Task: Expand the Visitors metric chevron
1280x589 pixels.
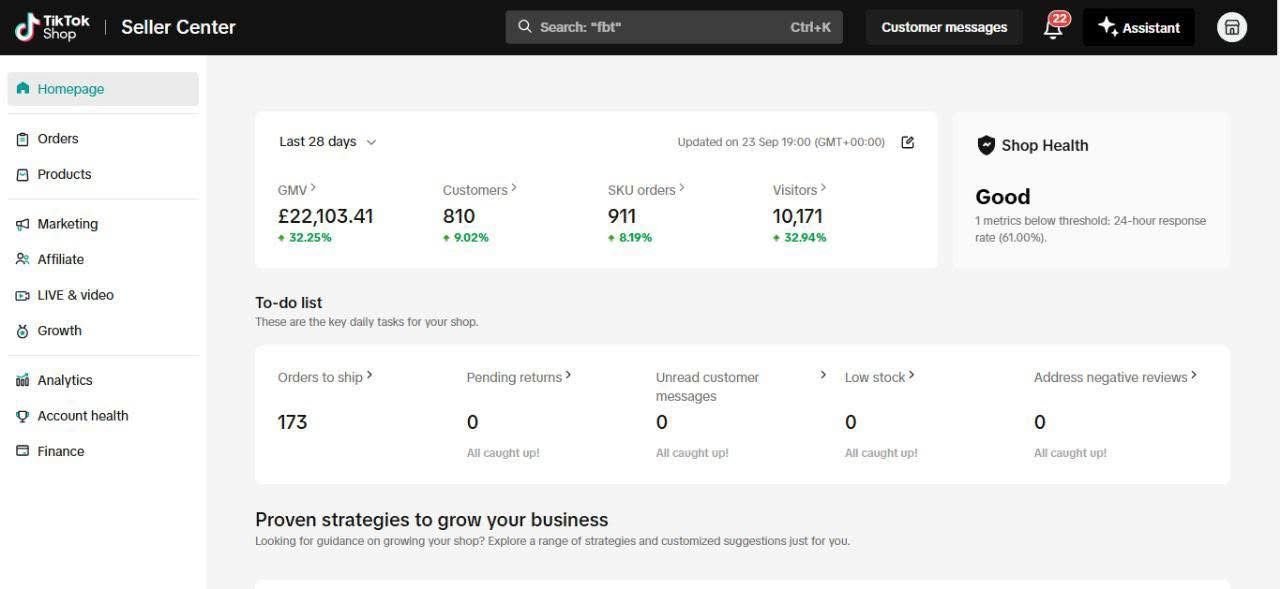Action: tap(823, 188)
